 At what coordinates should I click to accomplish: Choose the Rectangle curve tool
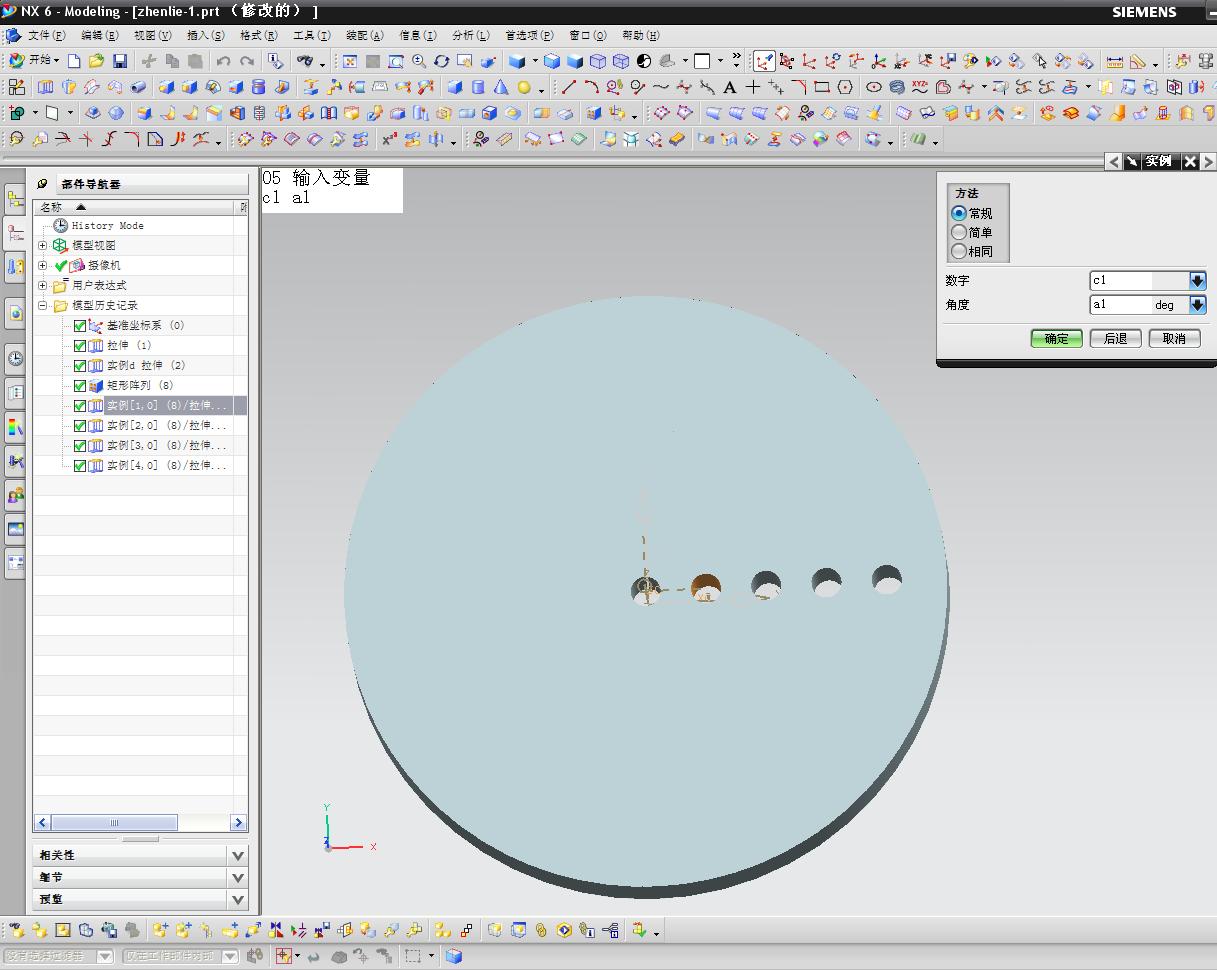(822, 87)
